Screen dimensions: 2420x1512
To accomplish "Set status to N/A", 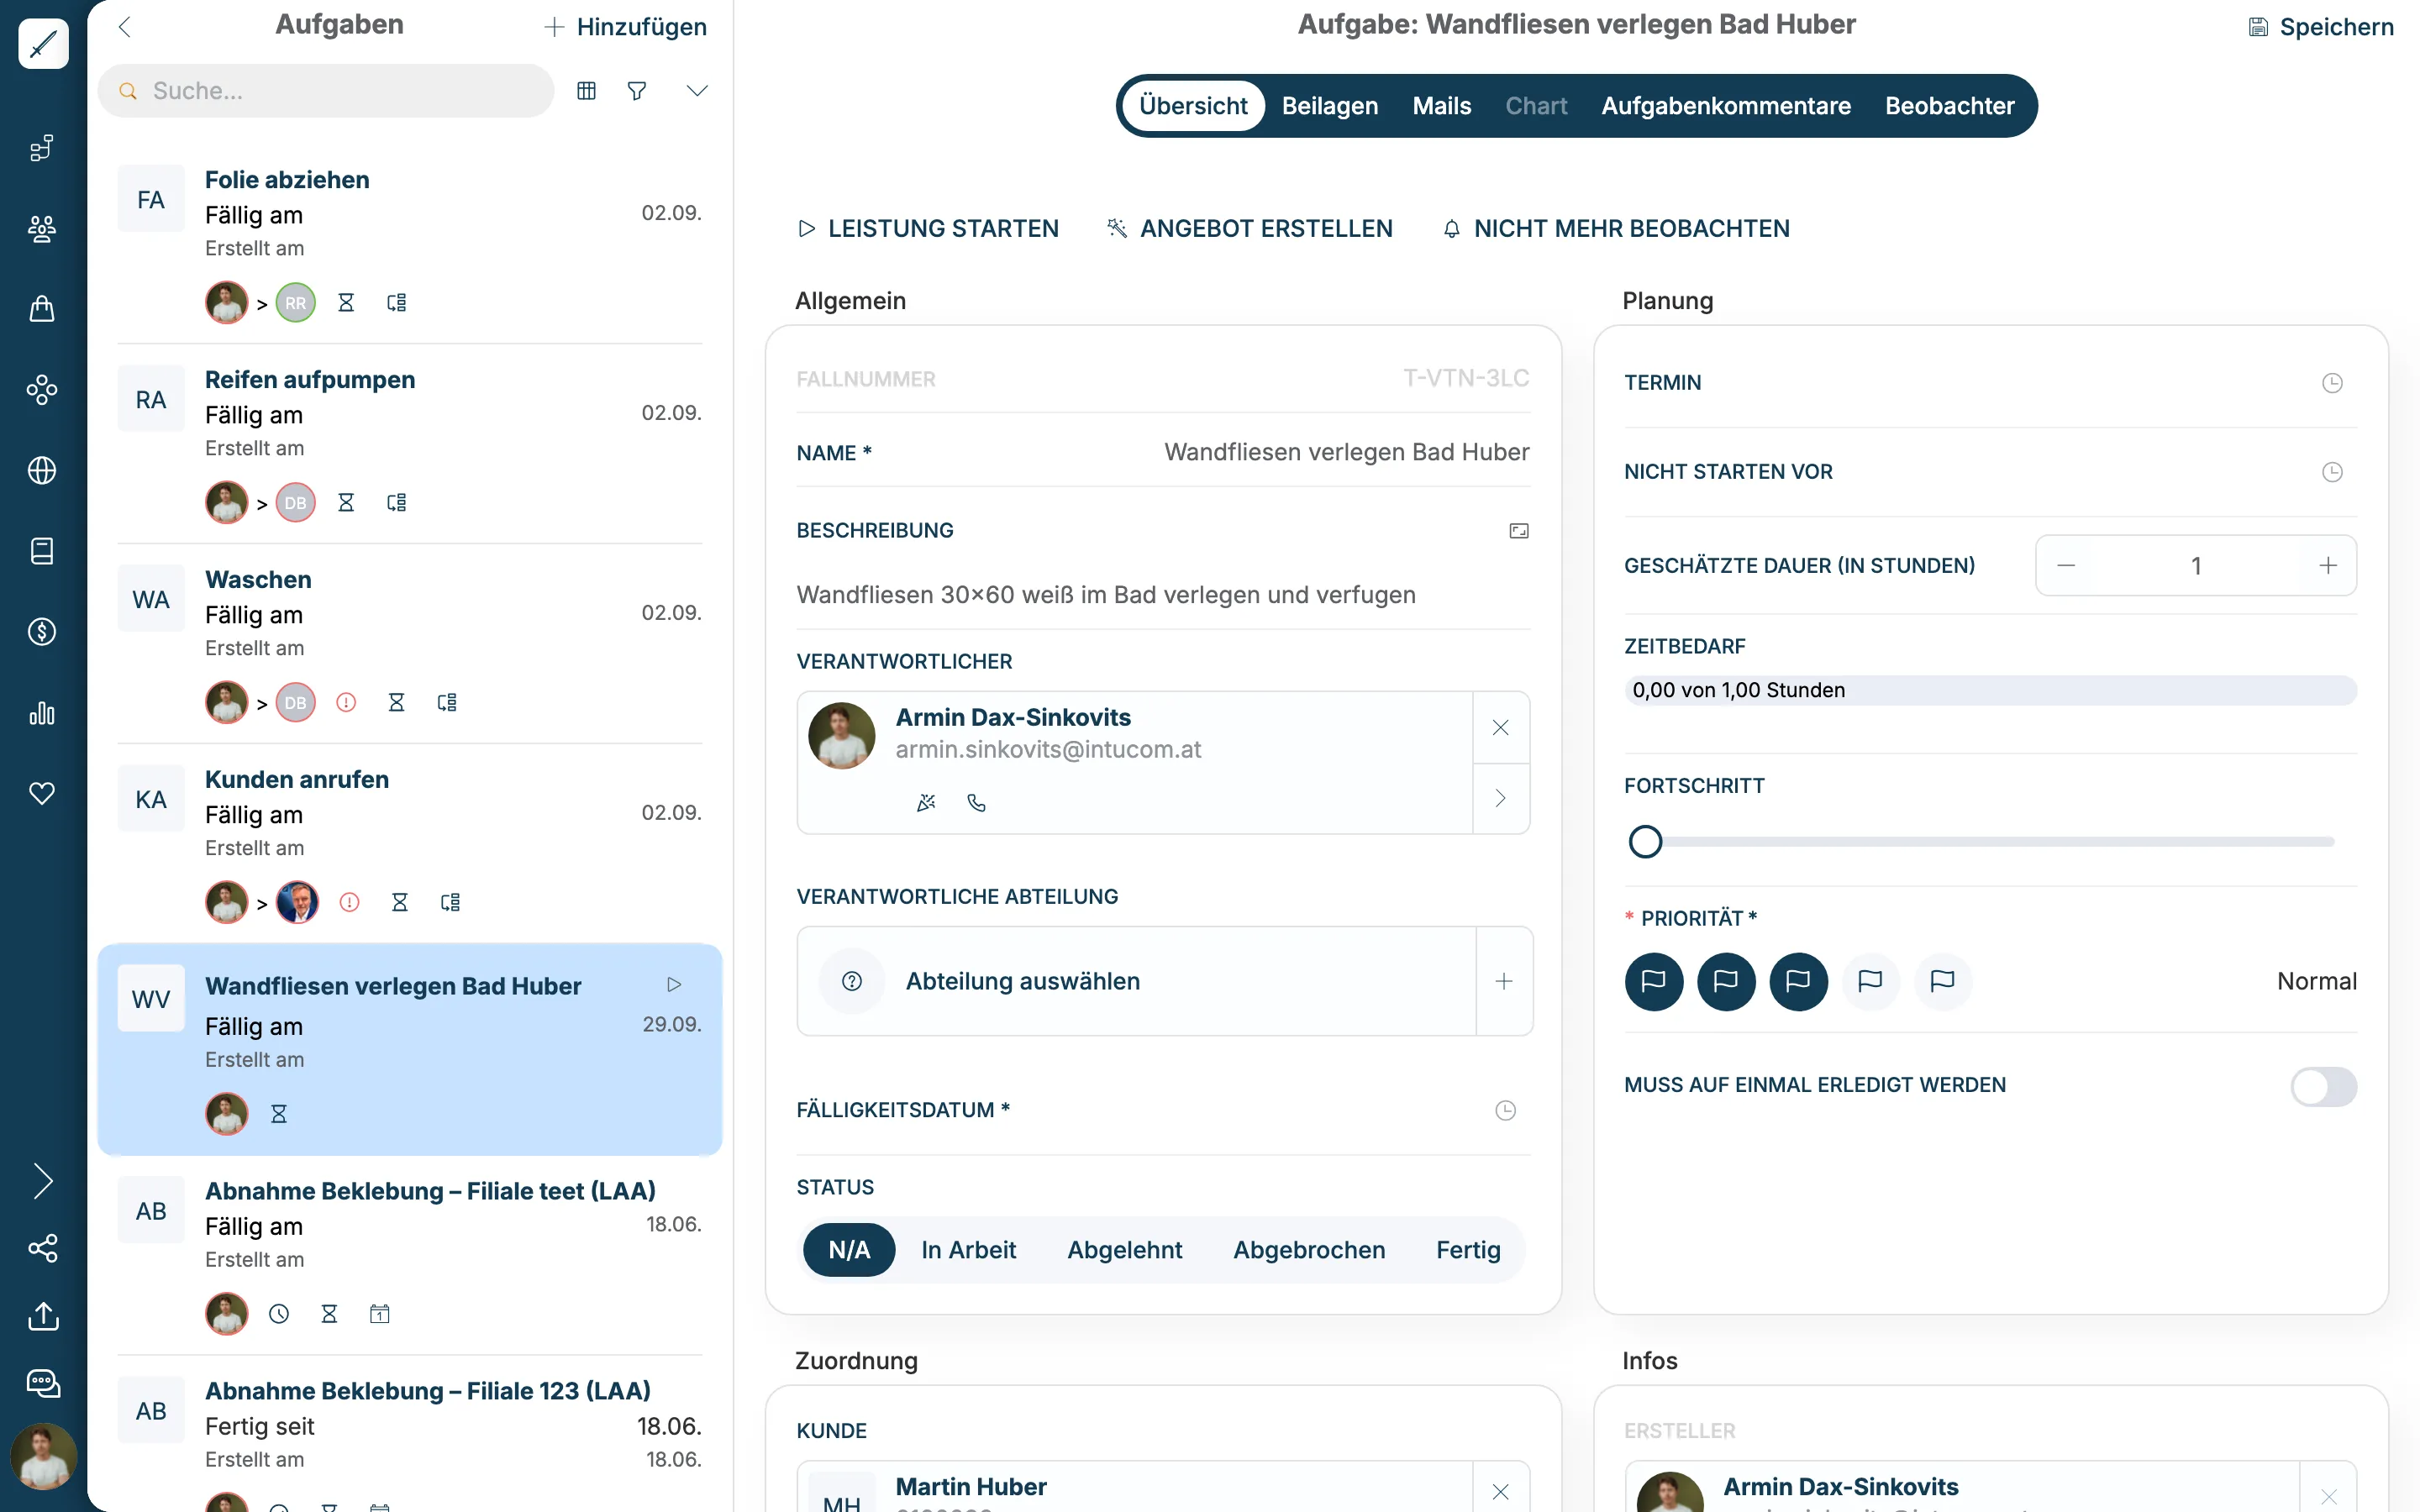I will (x=849, y=1250).
